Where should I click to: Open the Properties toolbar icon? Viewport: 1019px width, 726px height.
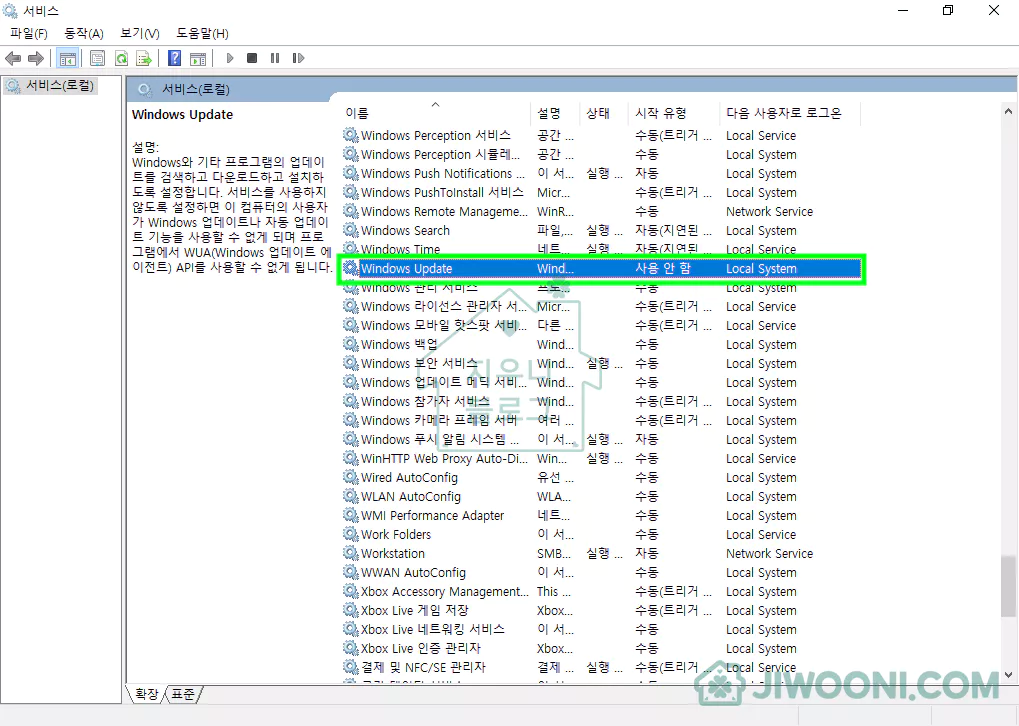(97, 58)
